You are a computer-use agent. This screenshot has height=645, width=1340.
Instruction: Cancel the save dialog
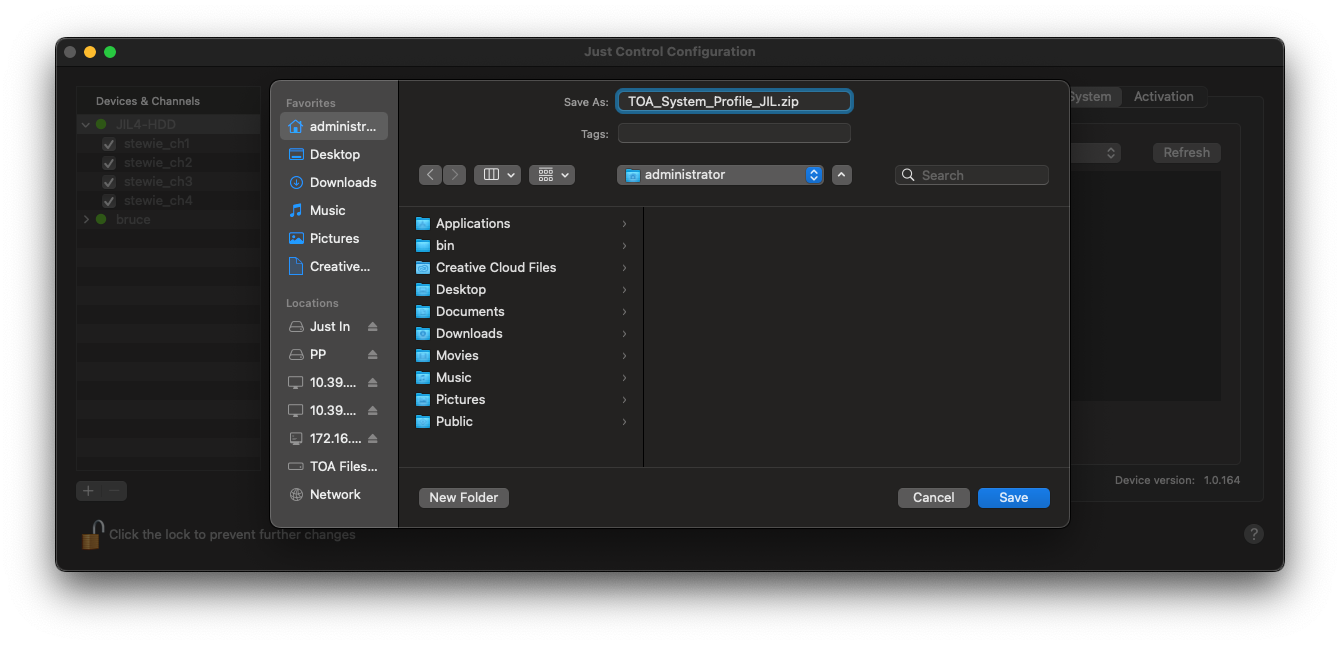933,497
